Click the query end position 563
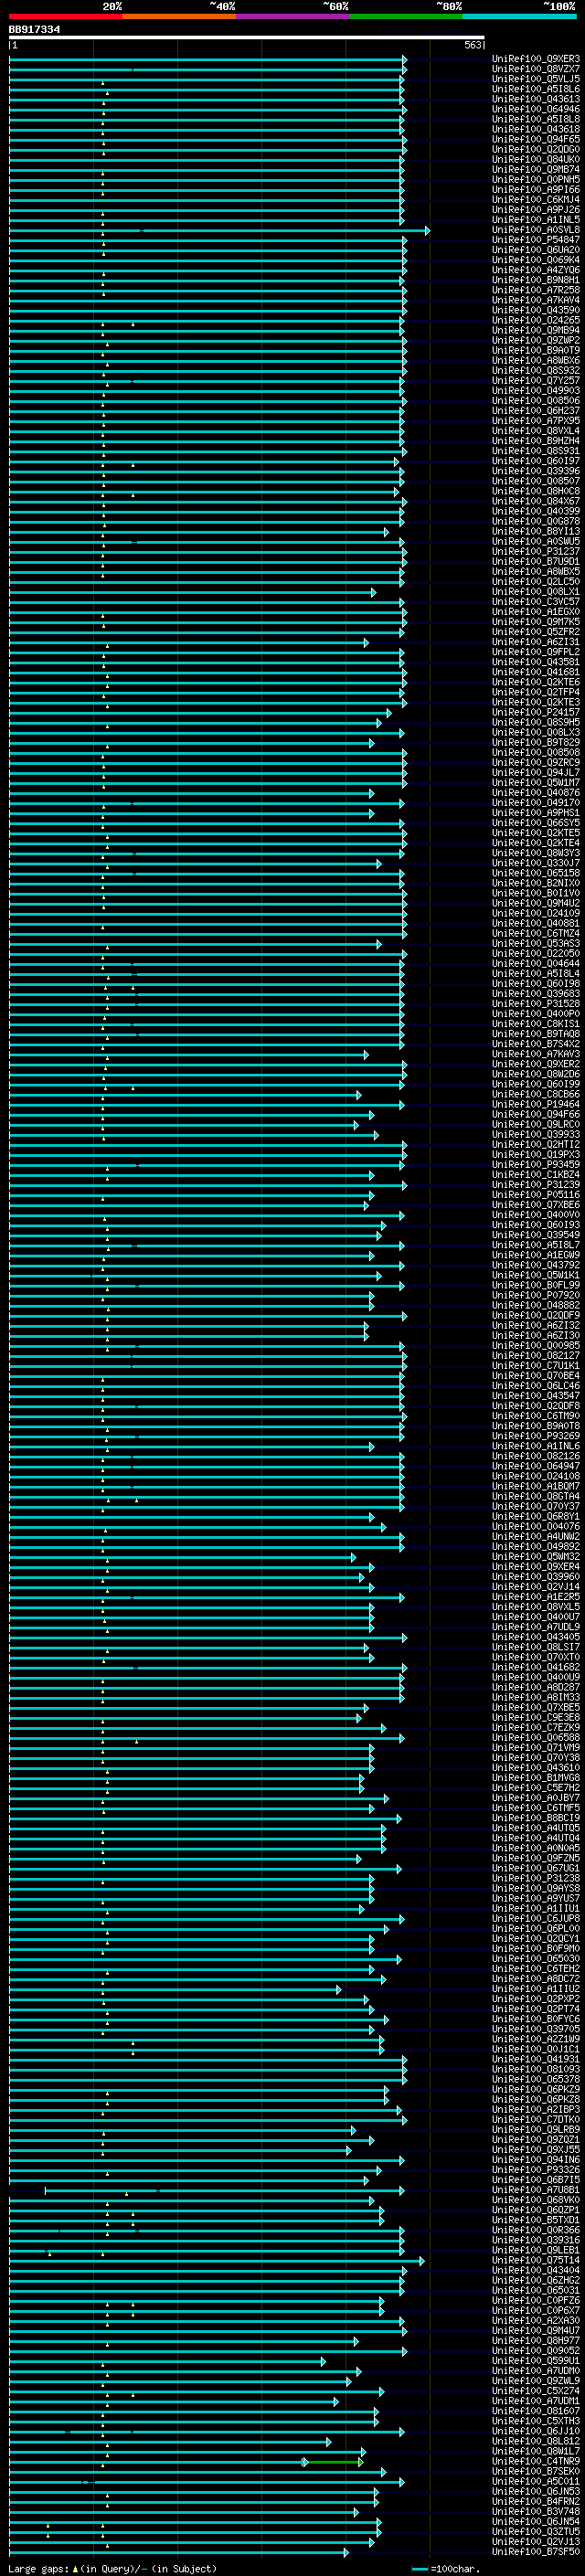 [x=473, y=45]
